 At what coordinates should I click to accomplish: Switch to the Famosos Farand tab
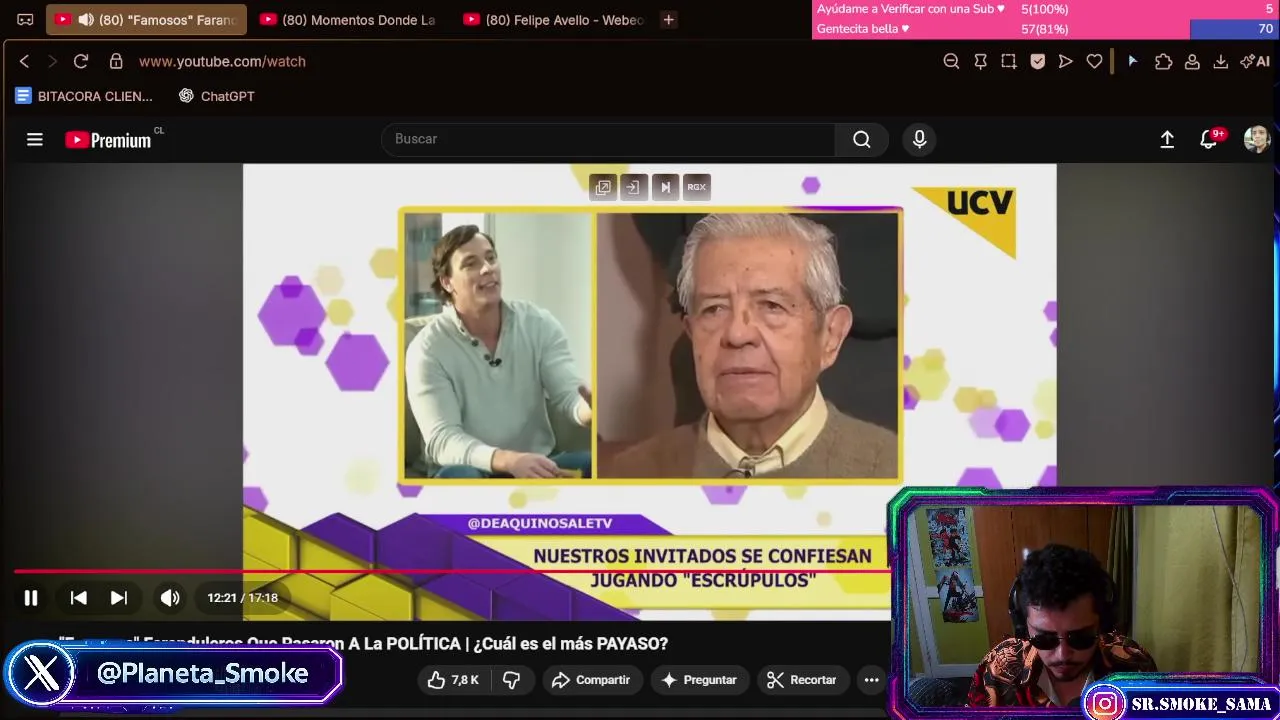coord(146,19)
